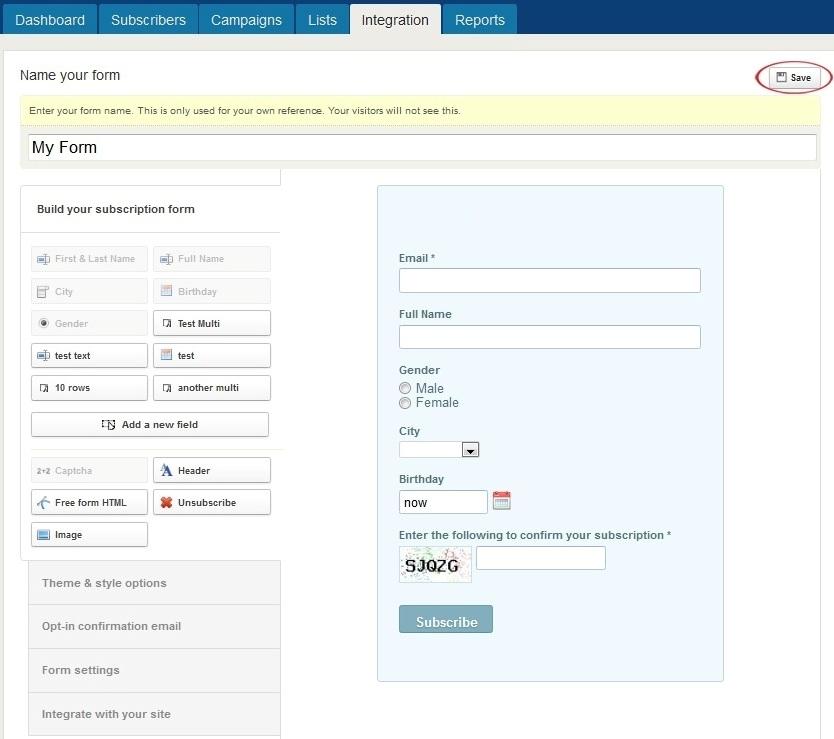Add the Test Multi field
This screenshot has width=834, height=739.
(212, 323)
